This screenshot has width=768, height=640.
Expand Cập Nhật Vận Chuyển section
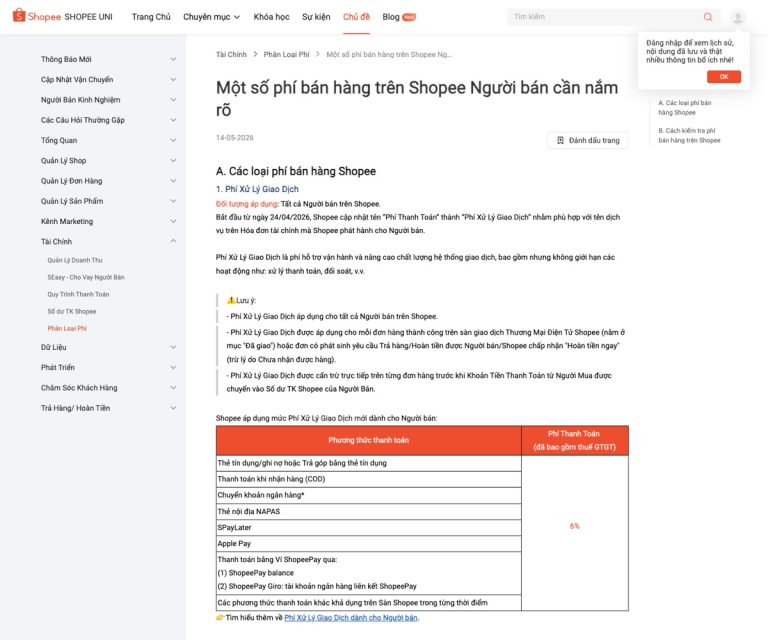click(108, 79)
